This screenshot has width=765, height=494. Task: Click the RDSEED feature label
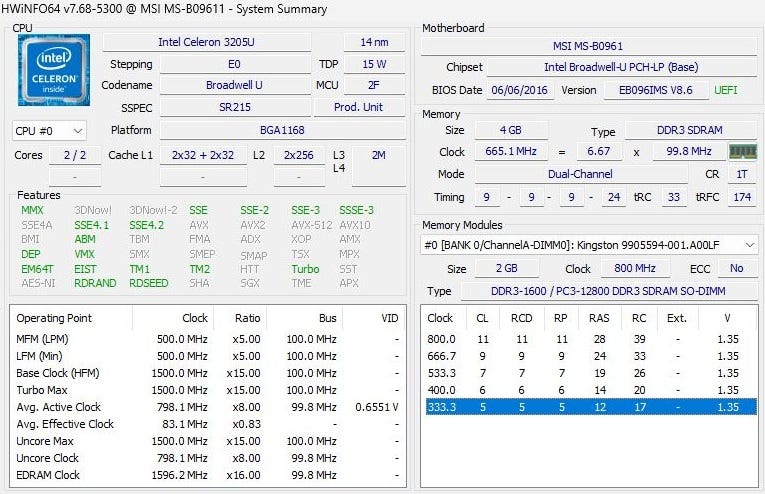tap(147, 283)
